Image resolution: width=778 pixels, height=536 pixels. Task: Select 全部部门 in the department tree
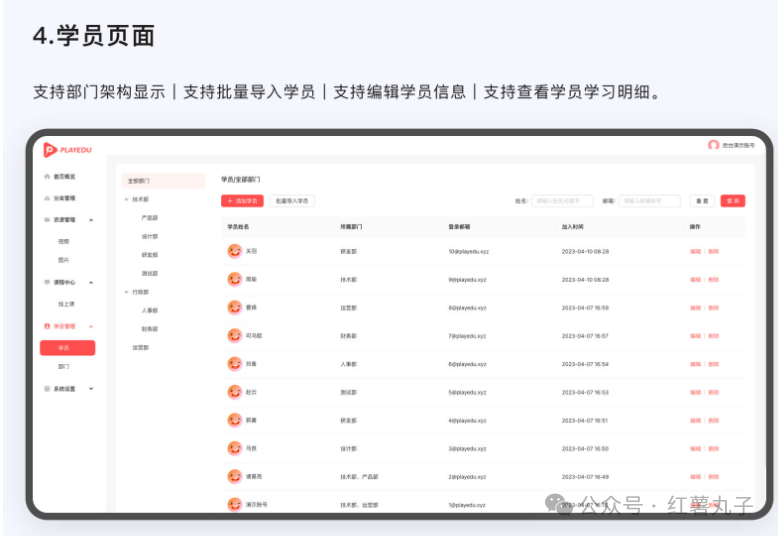163,181
